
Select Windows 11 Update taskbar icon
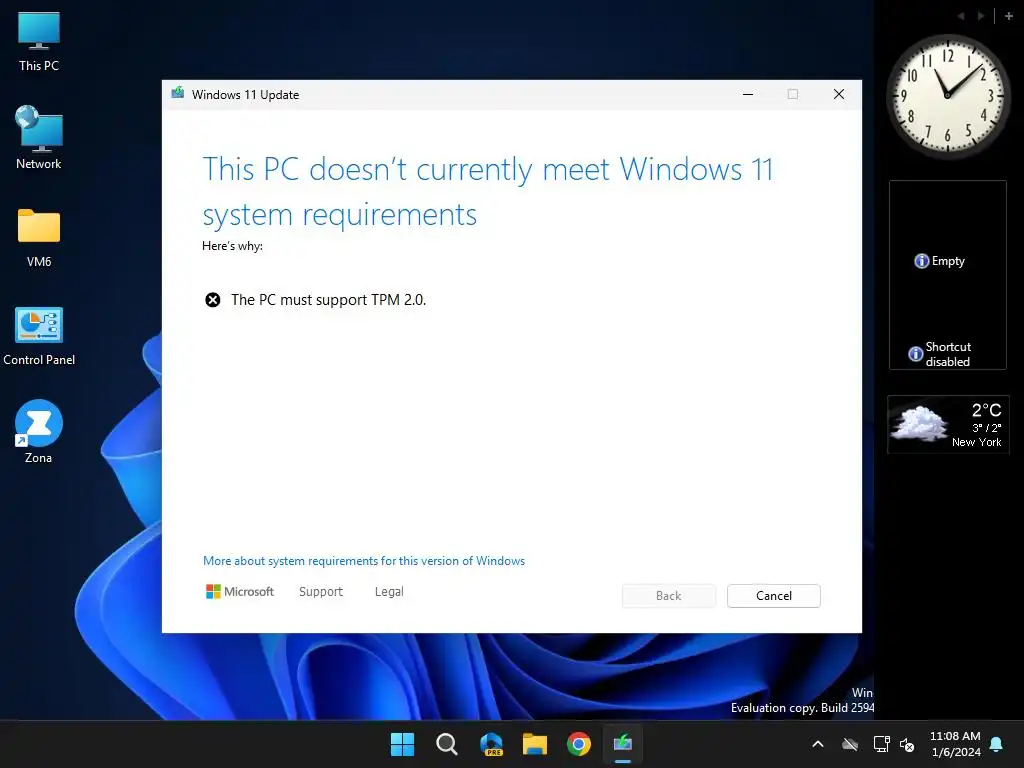coord(623,744)
